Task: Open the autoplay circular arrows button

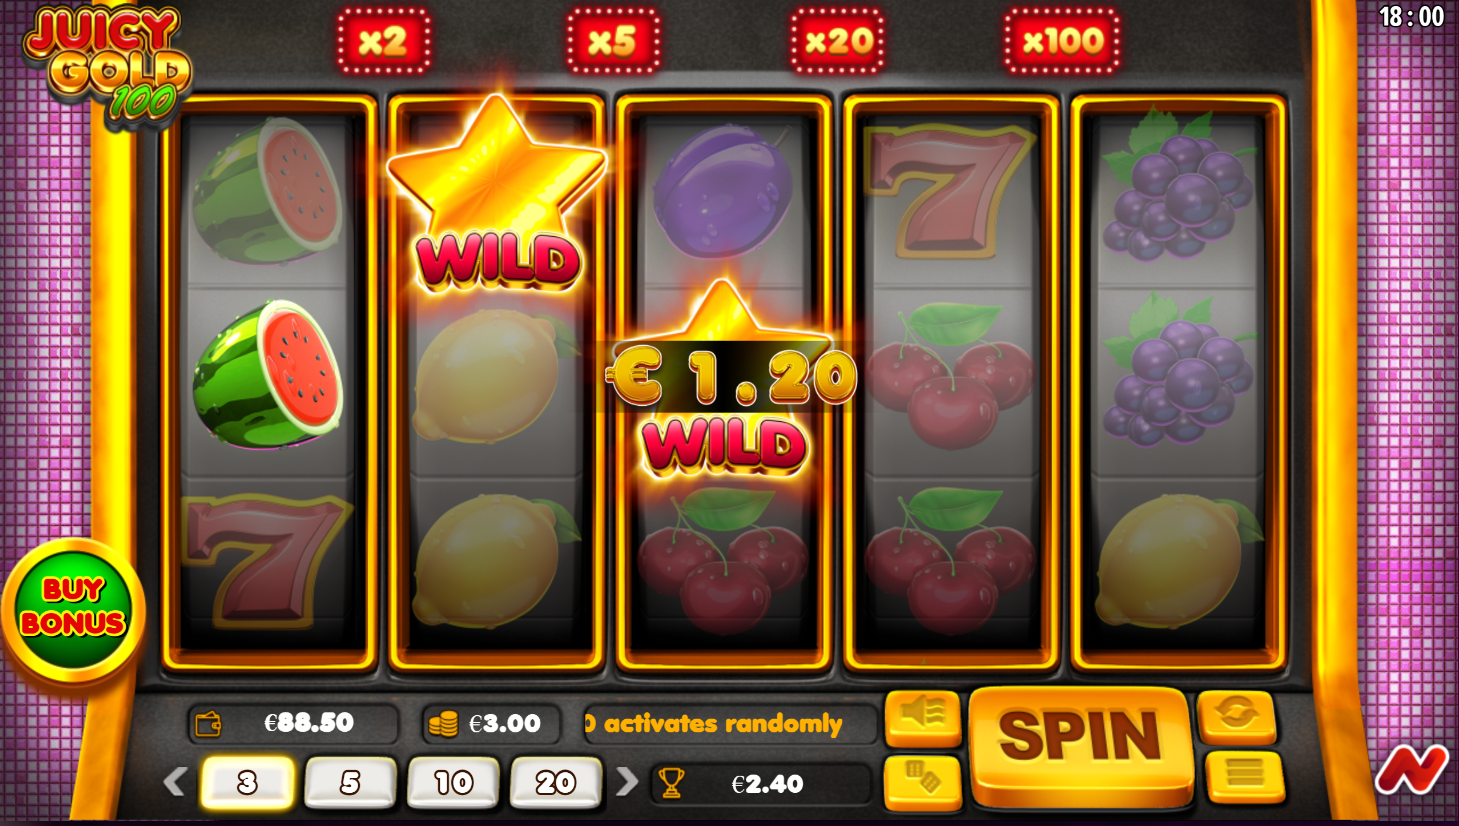Action: 1236,715
